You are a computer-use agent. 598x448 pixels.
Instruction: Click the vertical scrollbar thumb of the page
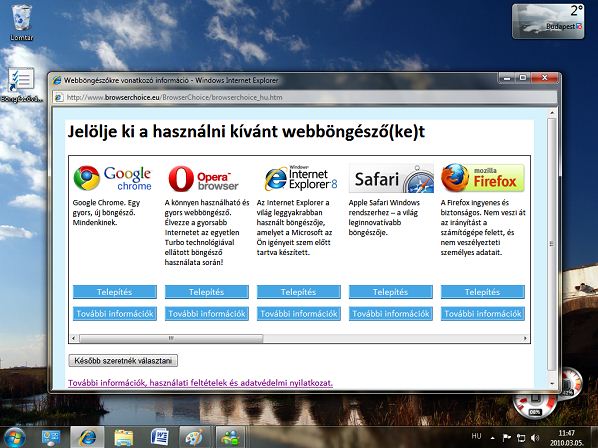[x=551, y=244]
